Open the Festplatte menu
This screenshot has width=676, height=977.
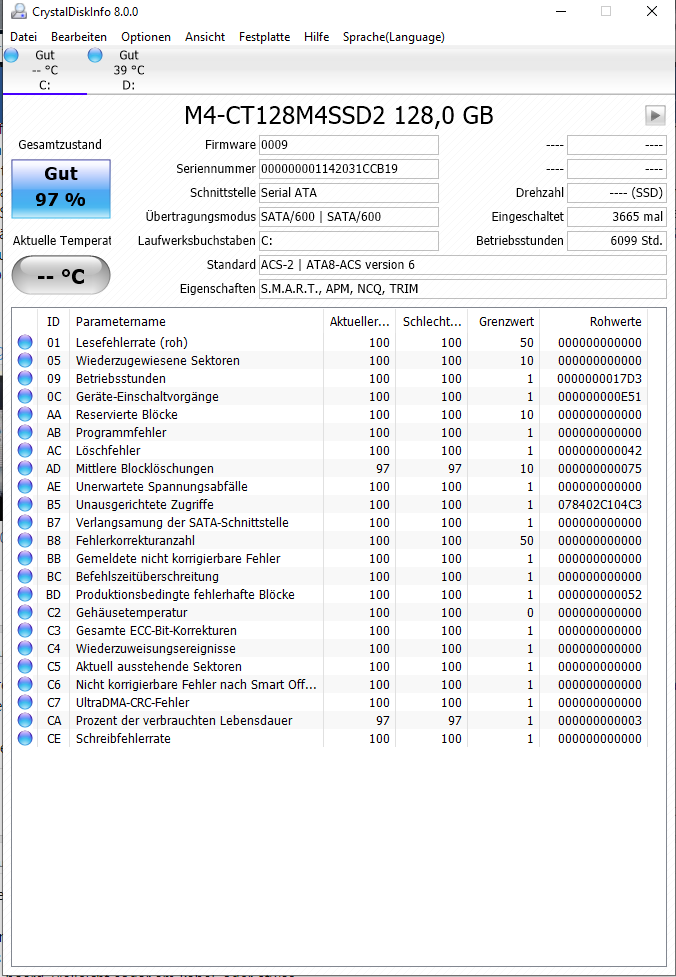(264, 37)
